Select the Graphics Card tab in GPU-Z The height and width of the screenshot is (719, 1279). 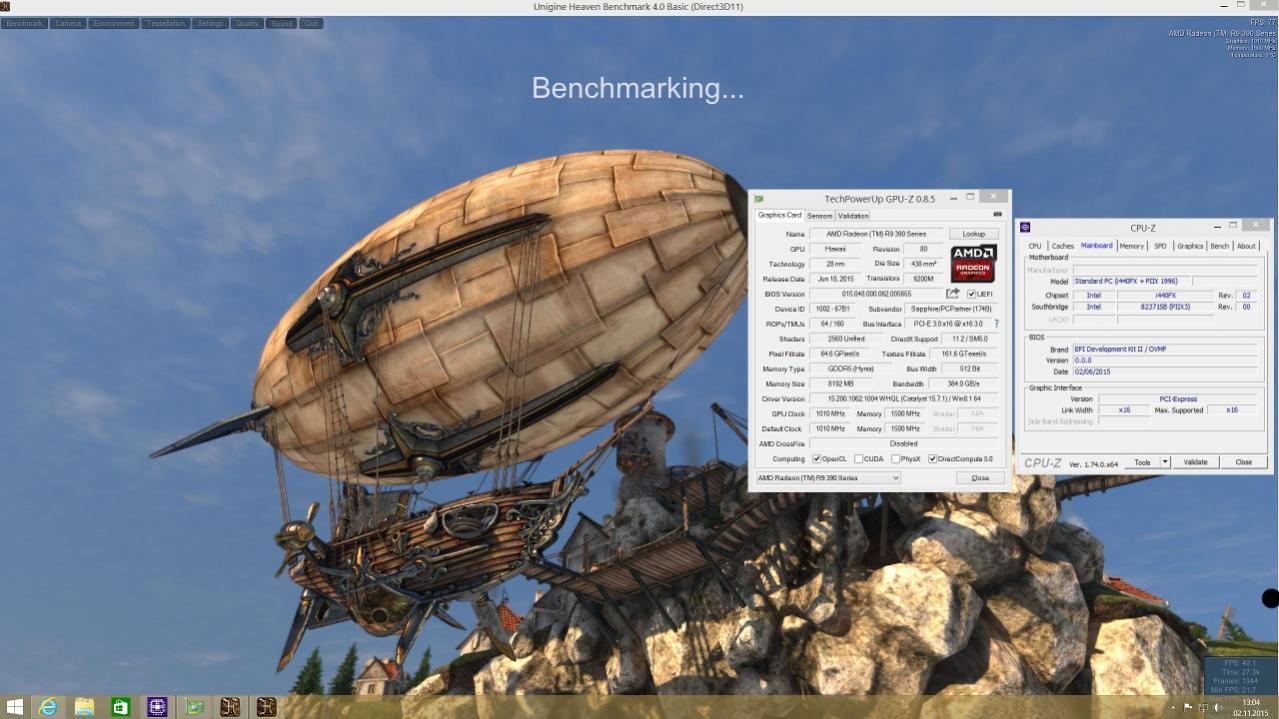(779, 215)
